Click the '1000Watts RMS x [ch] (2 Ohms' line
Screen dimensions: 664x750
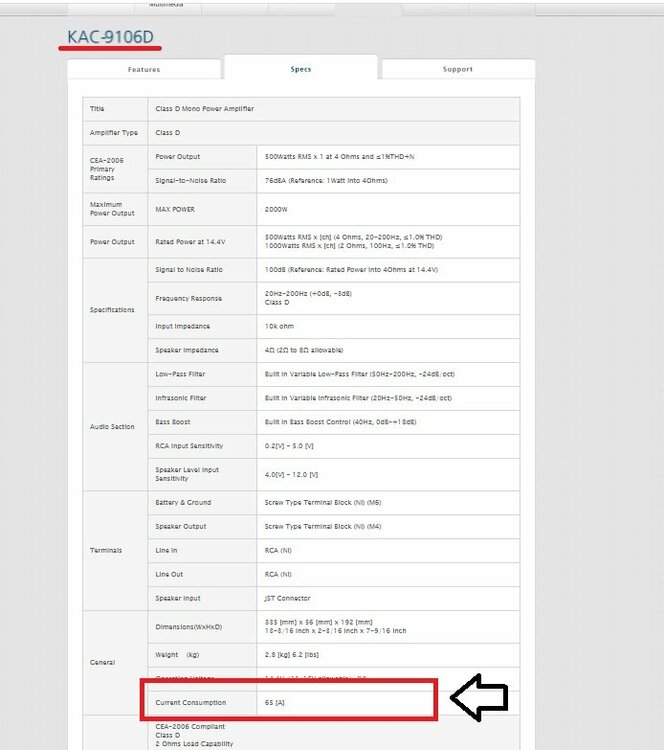pos(349,246)
